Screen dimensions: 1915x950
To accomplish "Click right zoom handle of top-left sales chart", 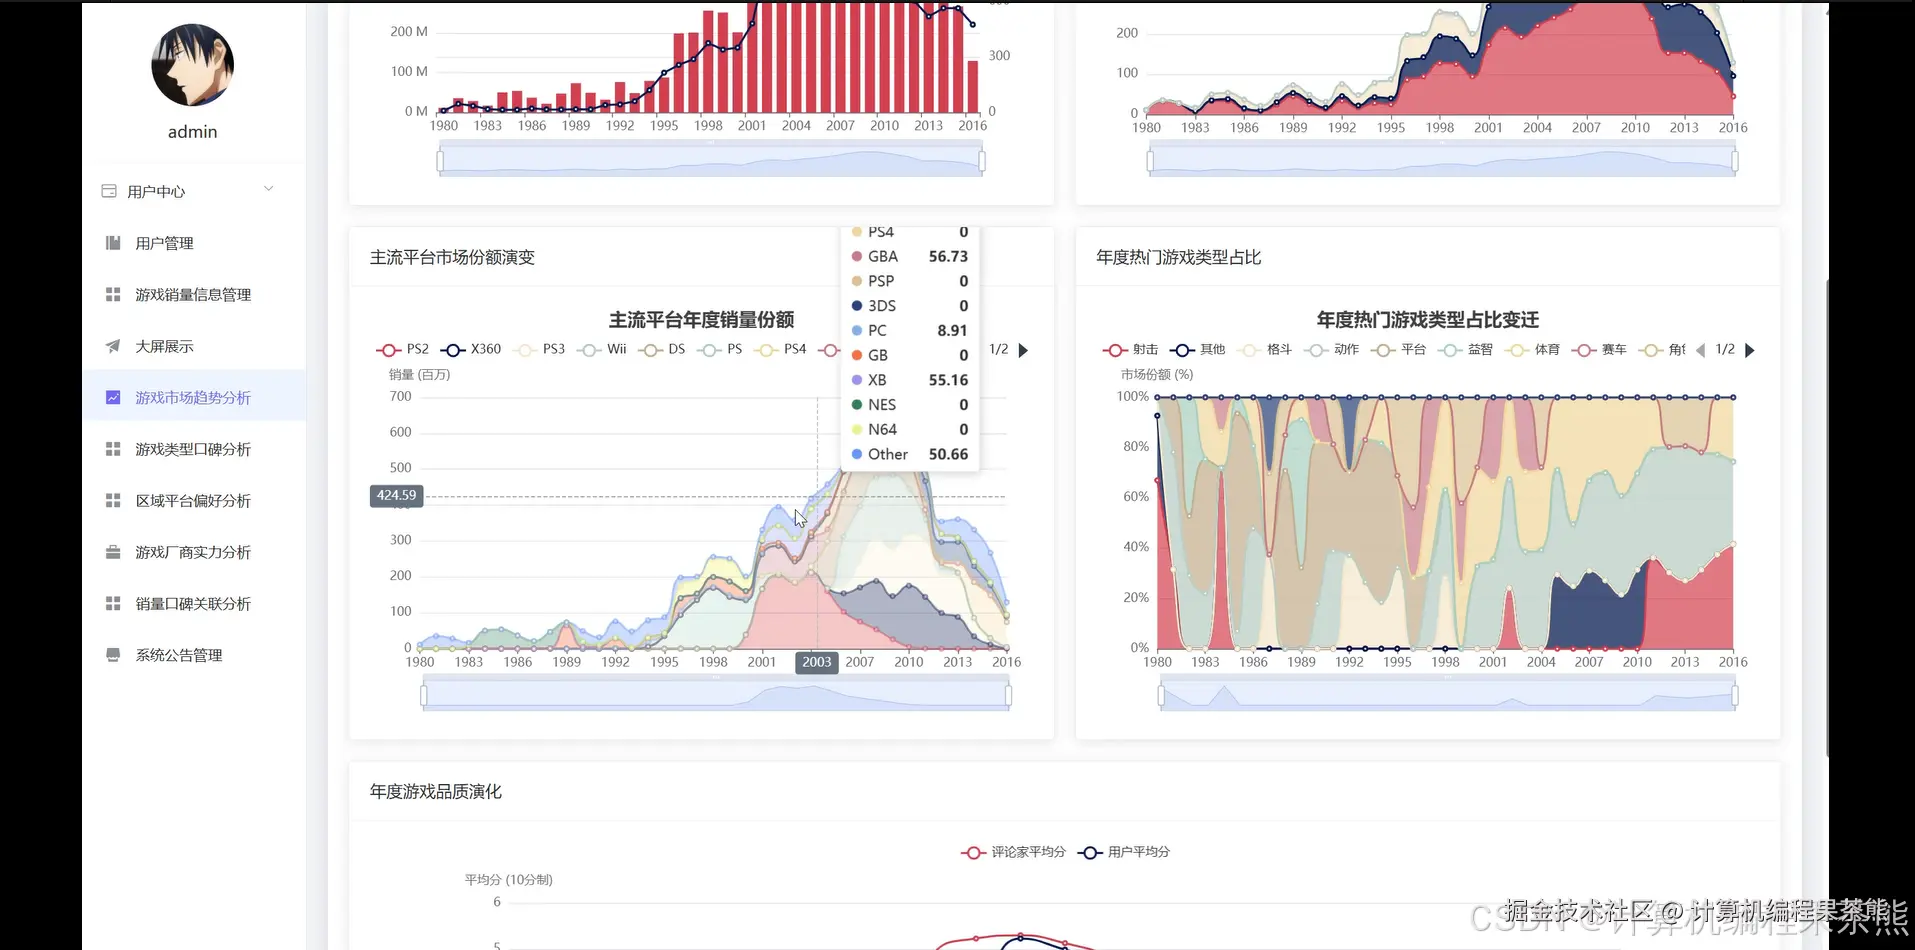I will [982, 161].
